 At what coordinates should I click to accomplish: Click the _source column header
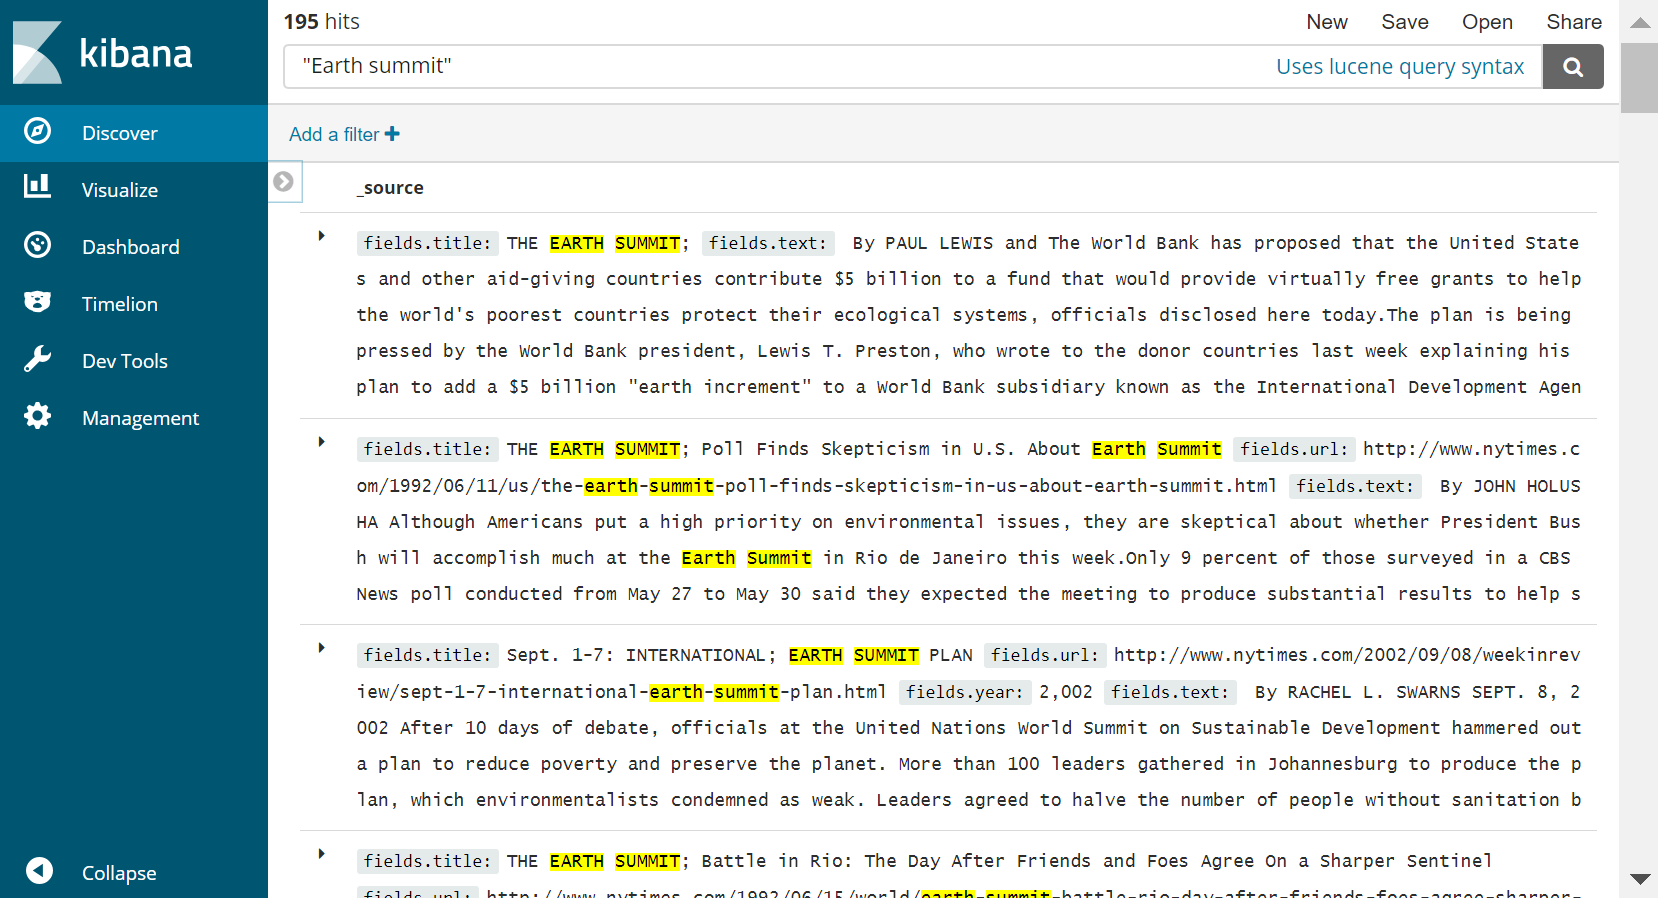coord(390,188)
